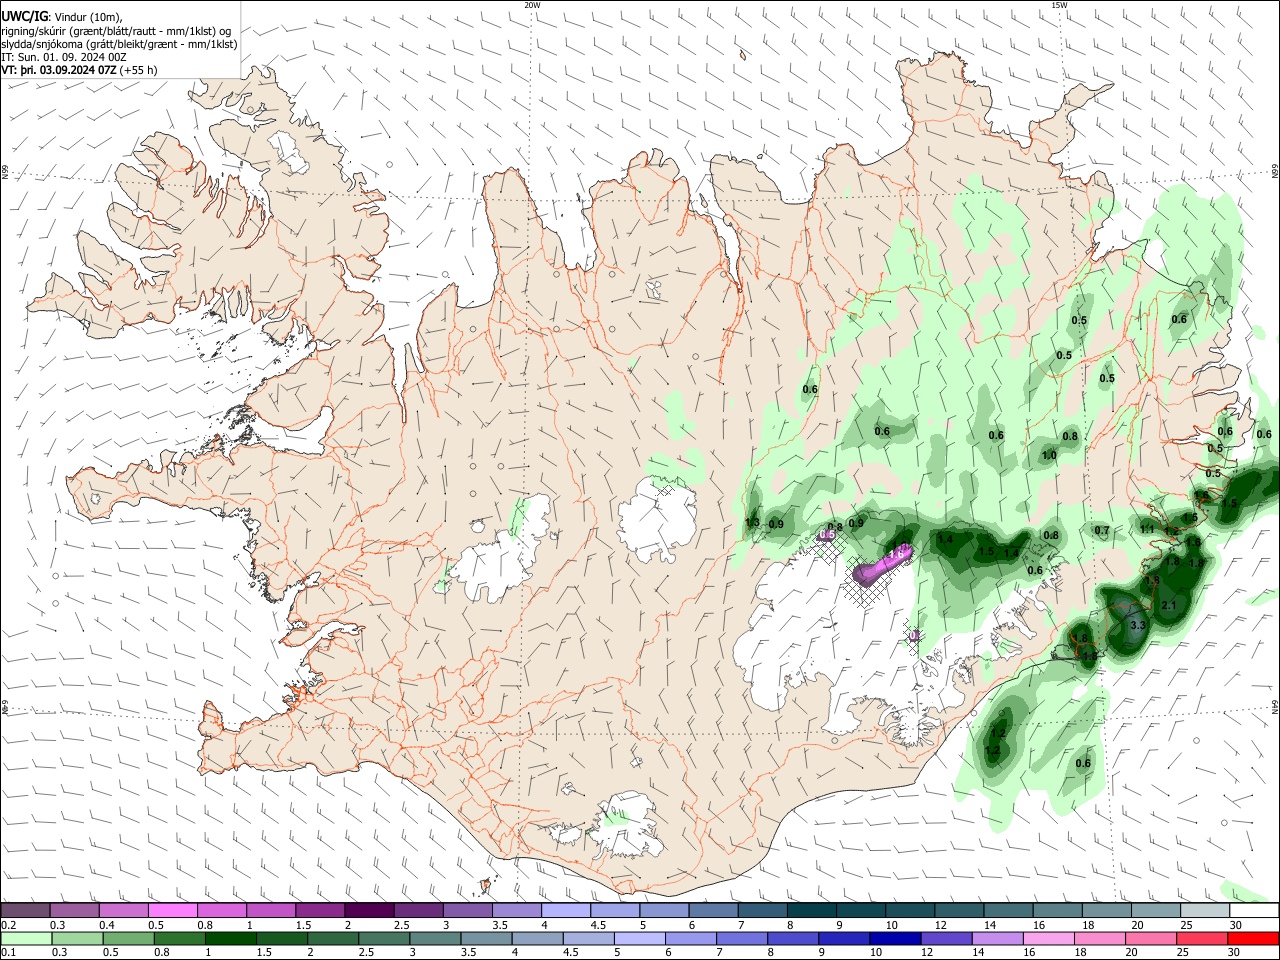Click the dusky mauve 0.2 swatch in the top legend row

coord(25,911)
